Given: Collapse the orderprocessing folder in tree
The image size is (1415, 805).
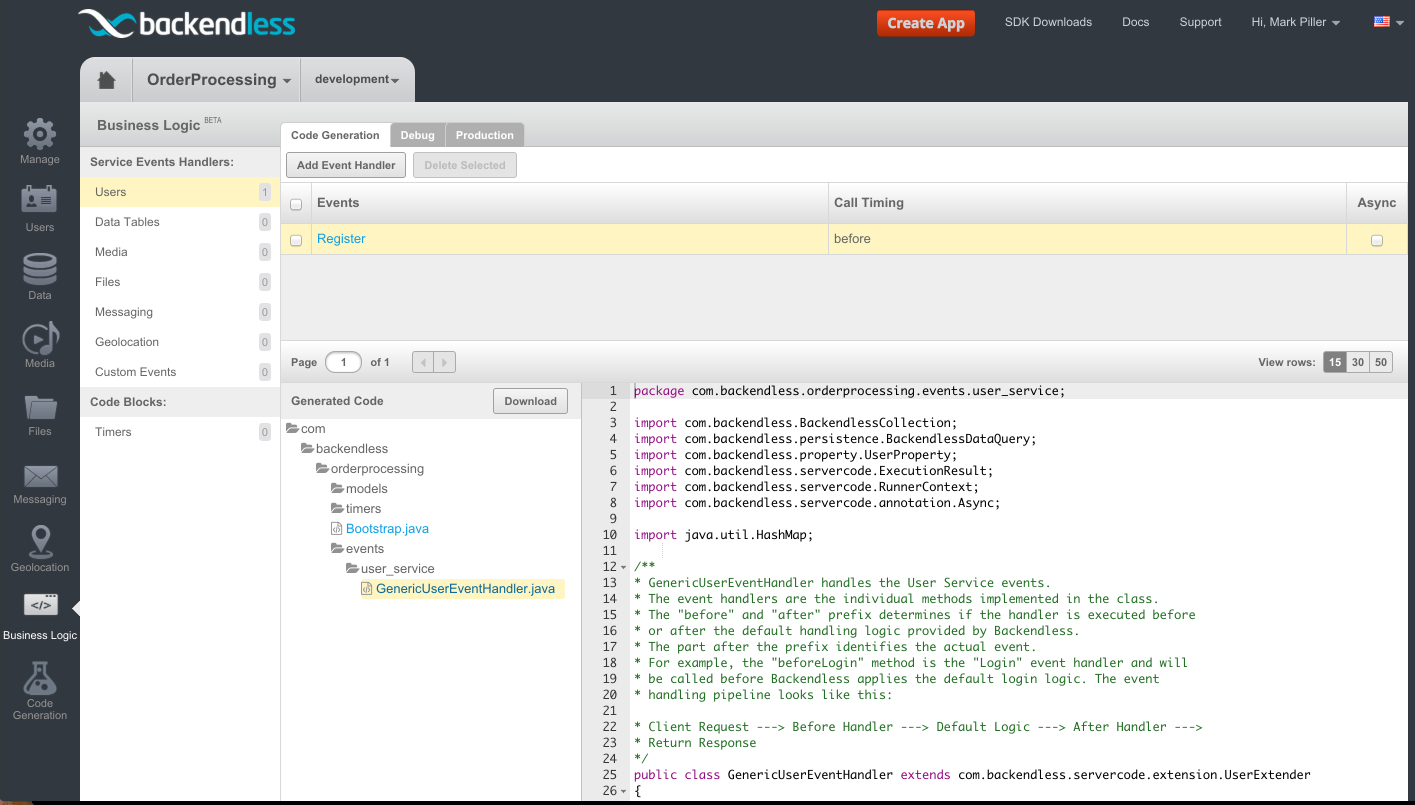Looking at the screenshot, I should (322, 469).
